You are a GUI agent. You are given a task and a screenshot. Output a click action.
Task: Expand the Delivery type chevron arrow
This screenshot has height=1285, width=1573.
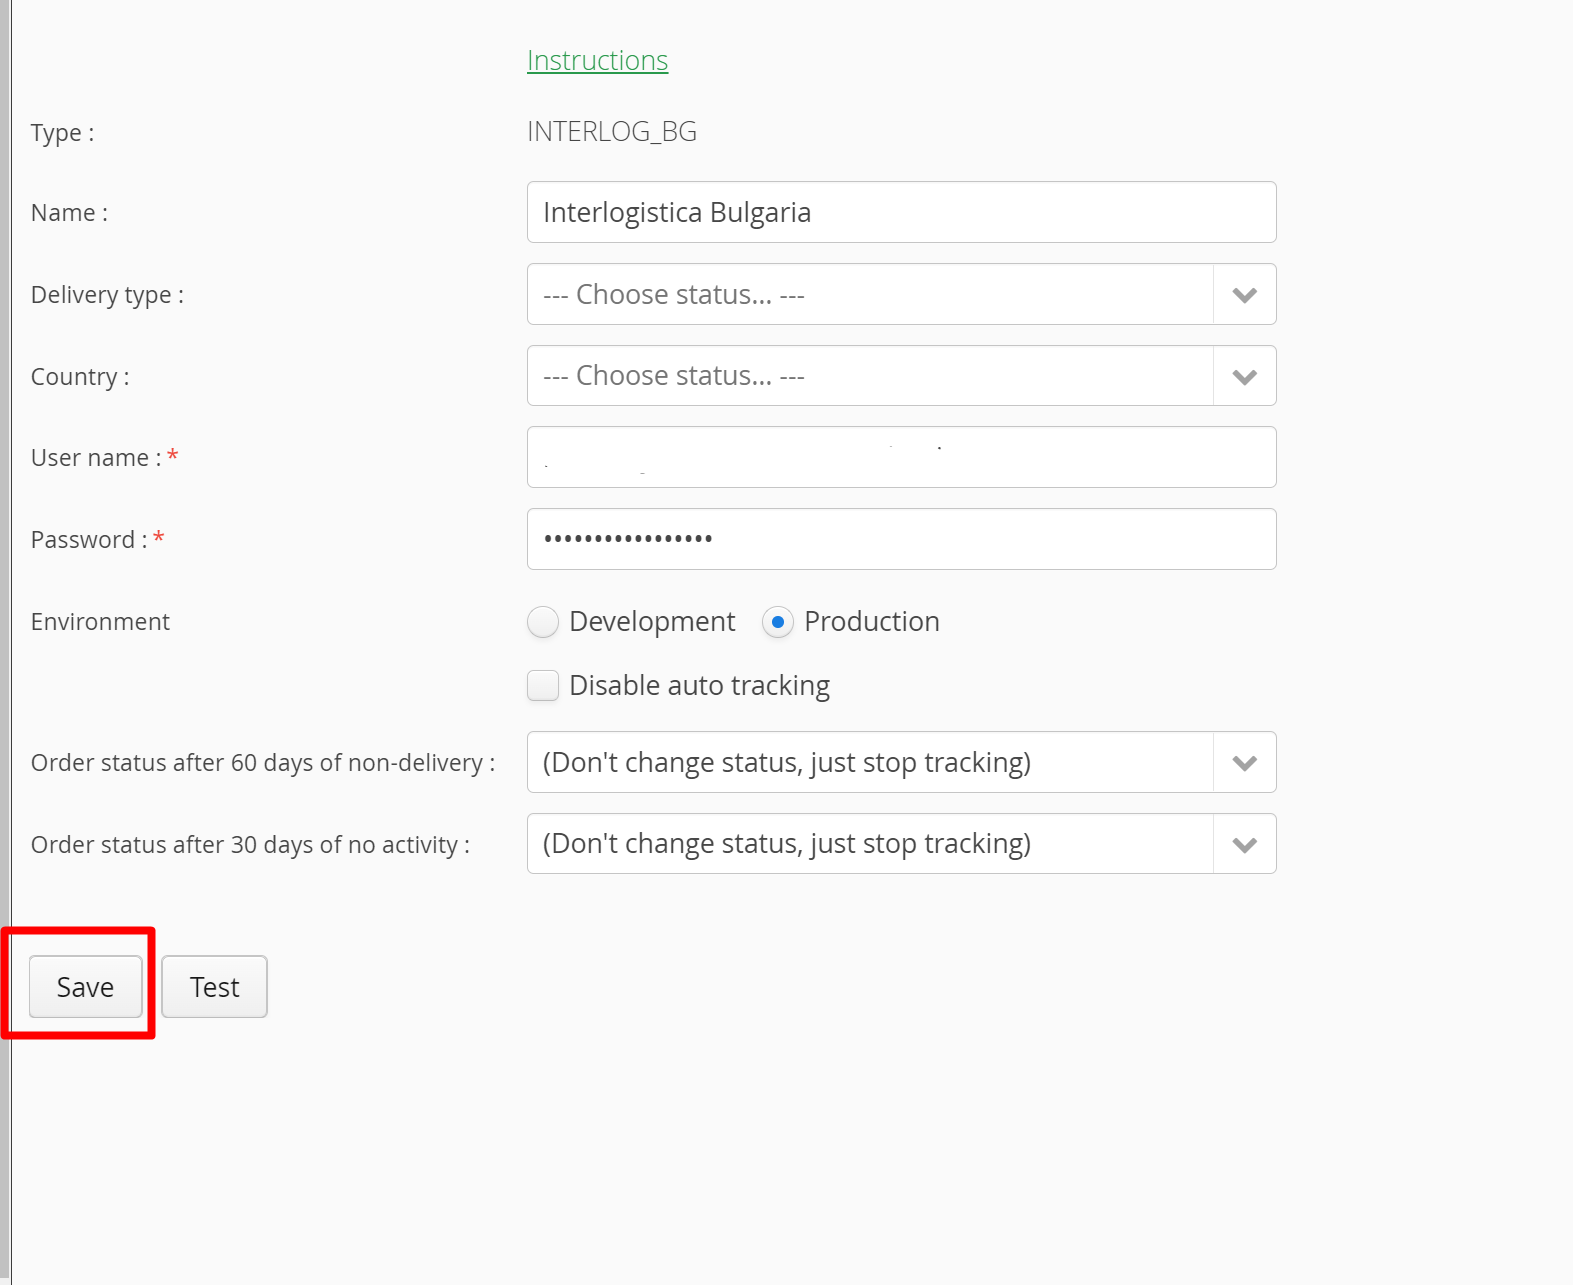(1244, 295)
